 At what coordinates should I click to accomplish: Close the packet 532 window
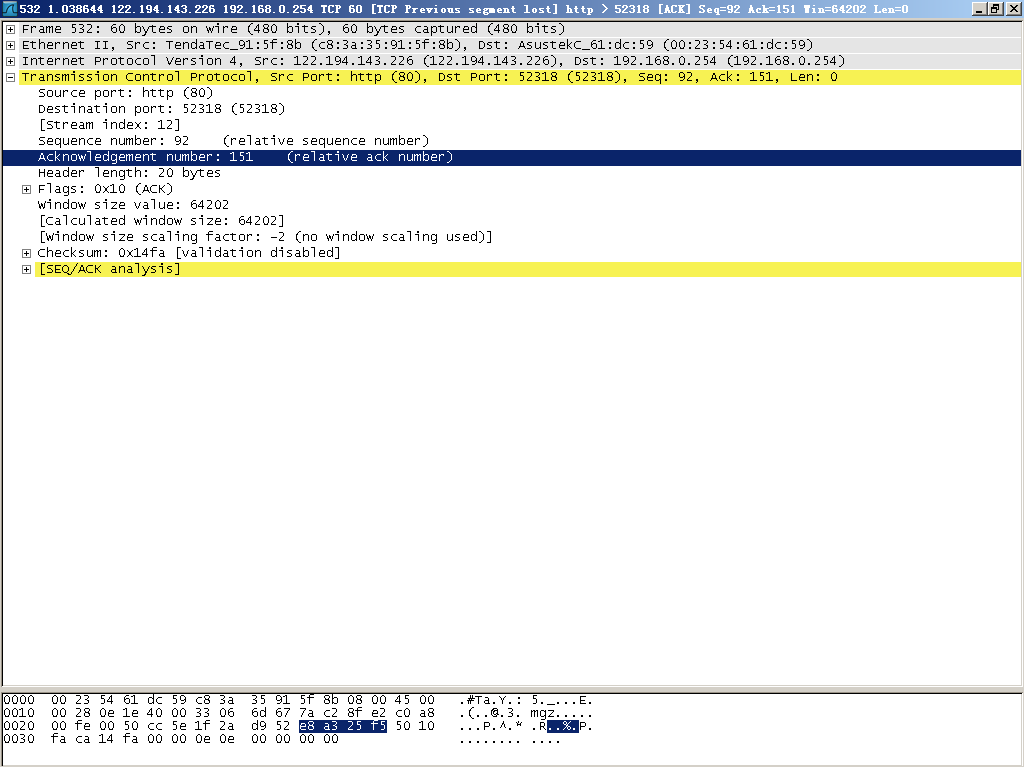pos(1012,9)
